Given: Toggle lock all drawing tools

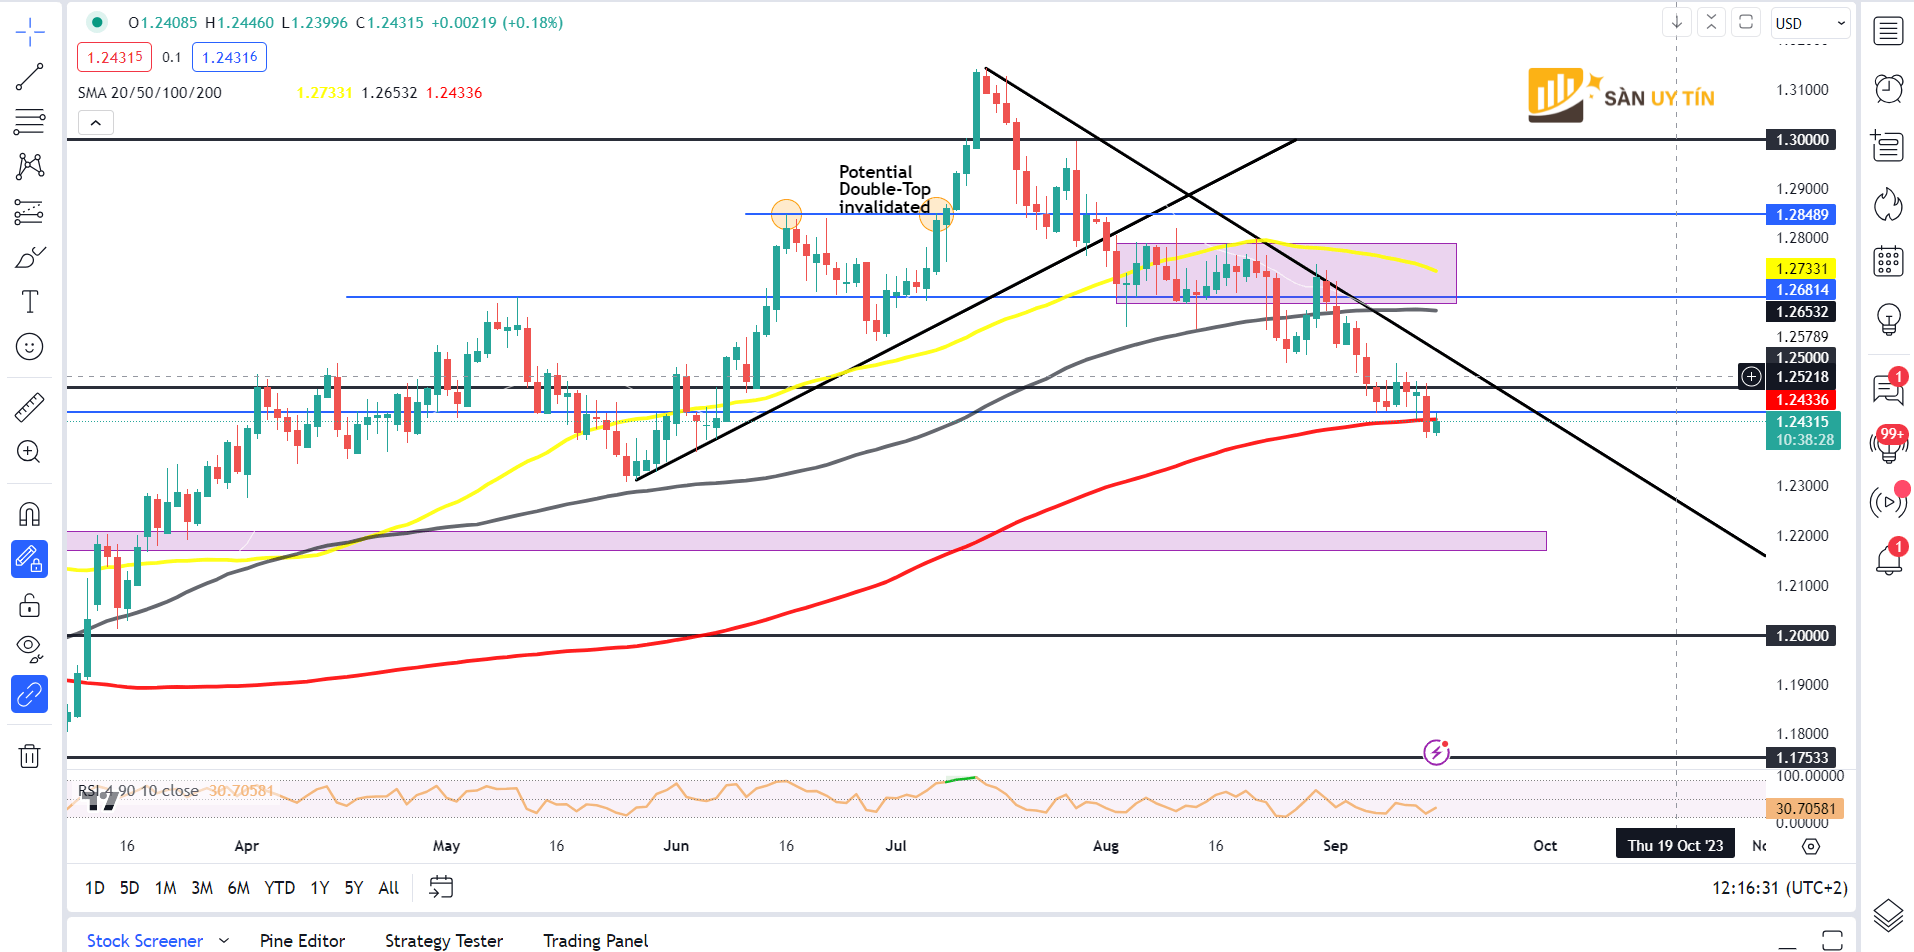Looking at the screenshot, I should pos(30,604).
